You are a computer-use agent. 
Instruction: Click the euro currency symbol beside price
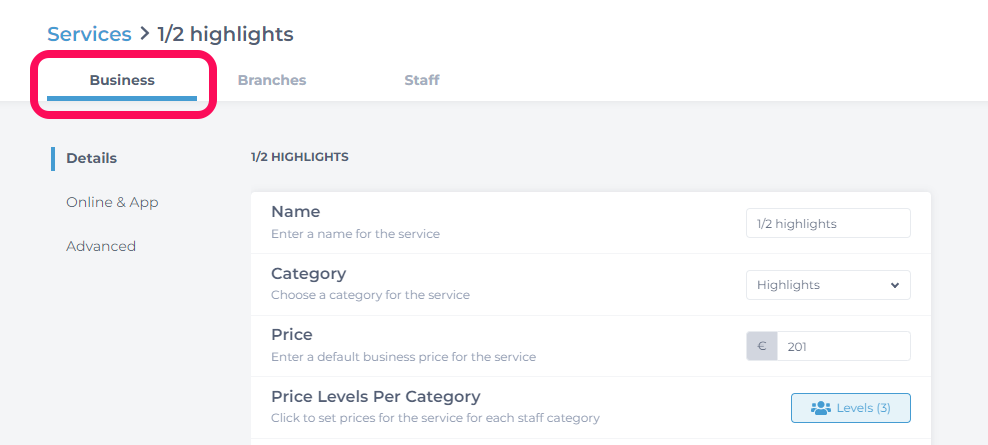[x=762, y=346]
